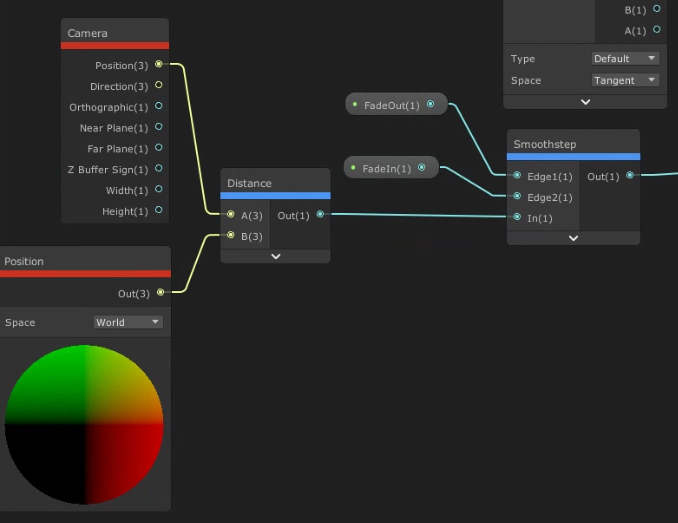This screenshot has height=523, width=678.
Task: Select the Position node title
Action: (24, 262)
